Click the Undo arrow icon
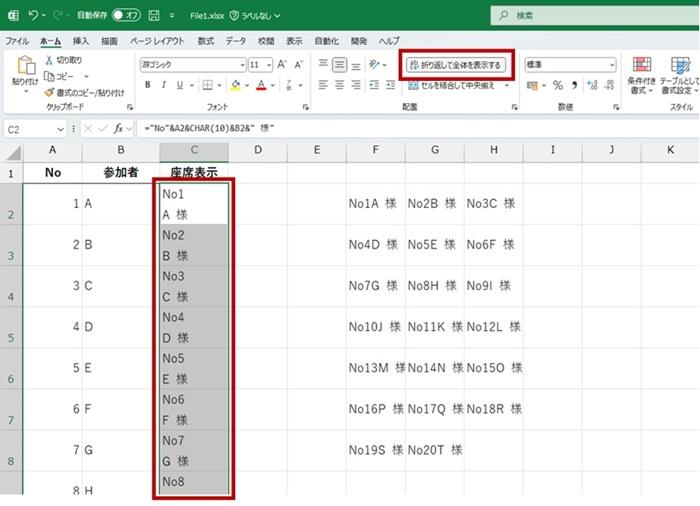 [x=33, y=15]
